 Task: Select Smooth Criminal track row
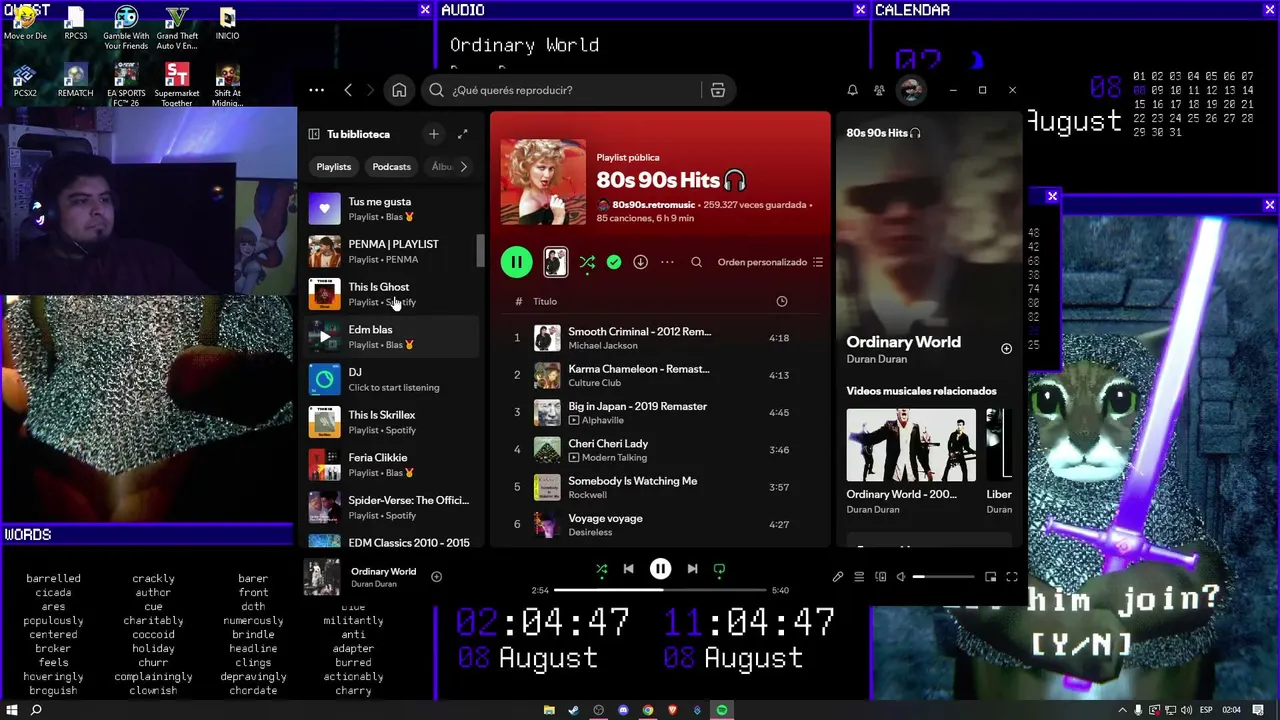660,338
